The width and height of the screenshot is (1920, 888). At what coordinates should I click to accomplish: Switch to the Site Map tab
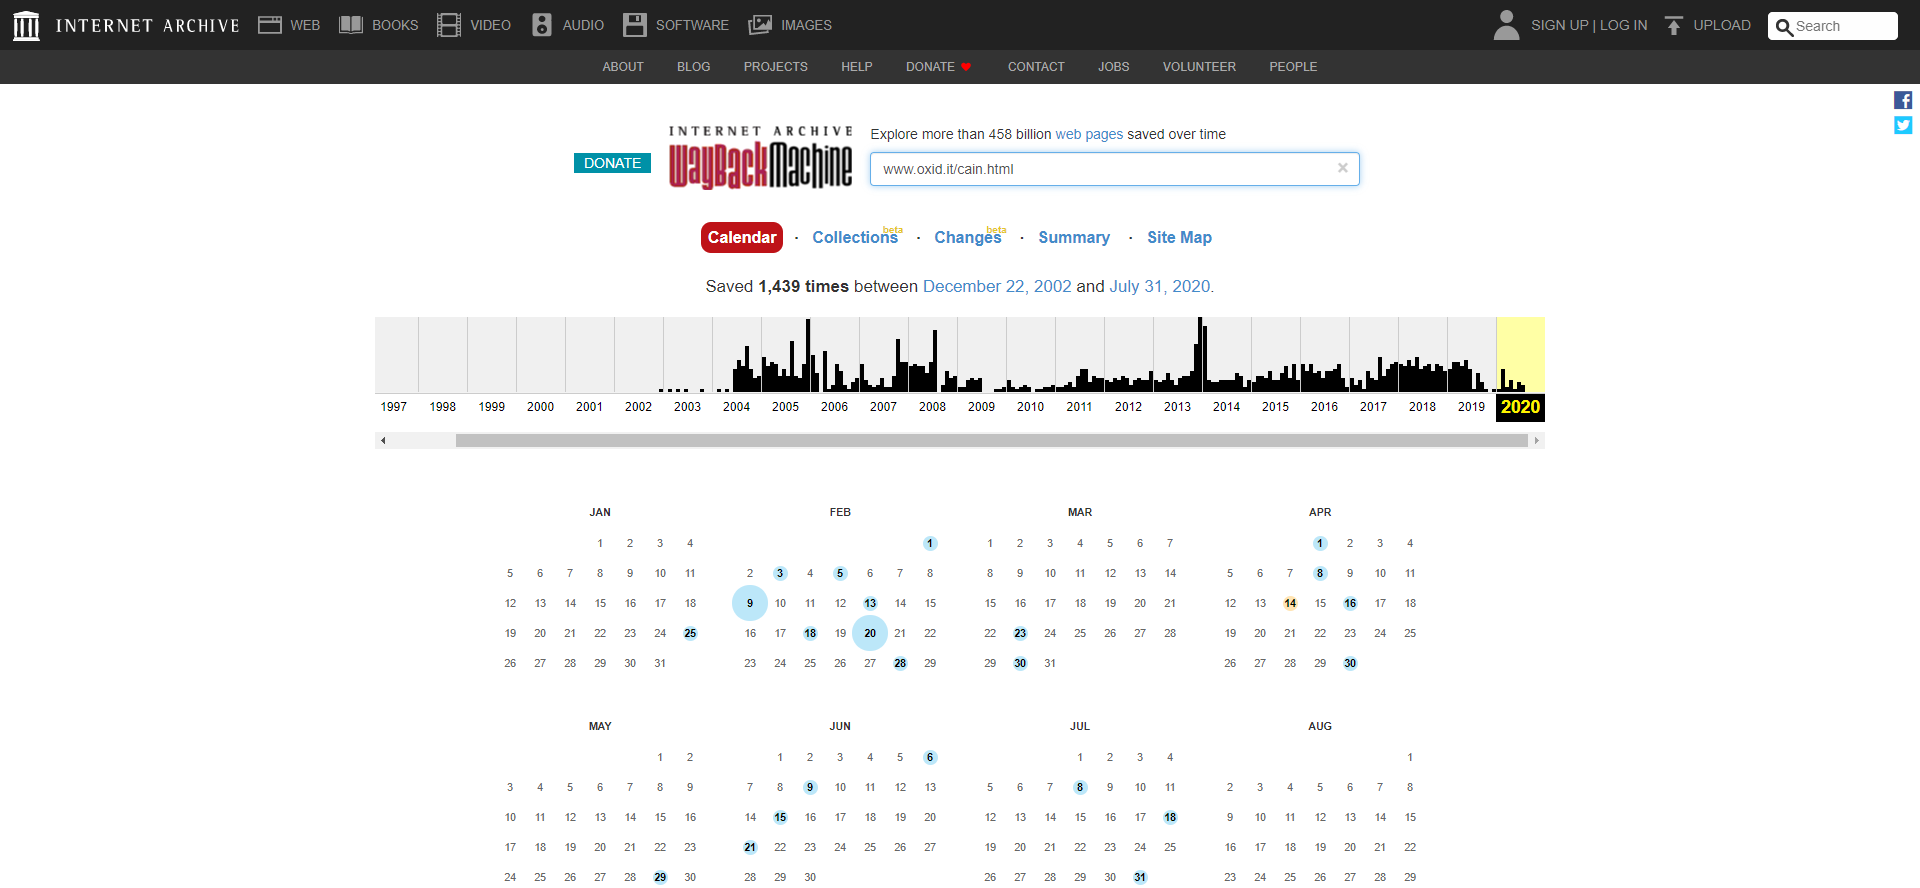tap(1179, 237)
